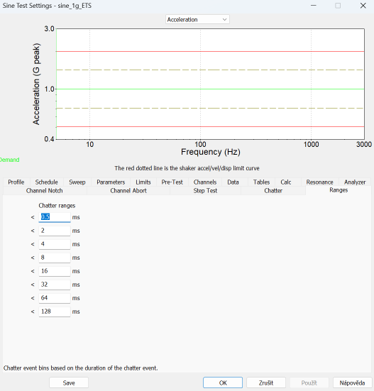Go to the Parameters tab
Image resolution: width=374 pixels, height=391 pixels.
tap(111, 182)
